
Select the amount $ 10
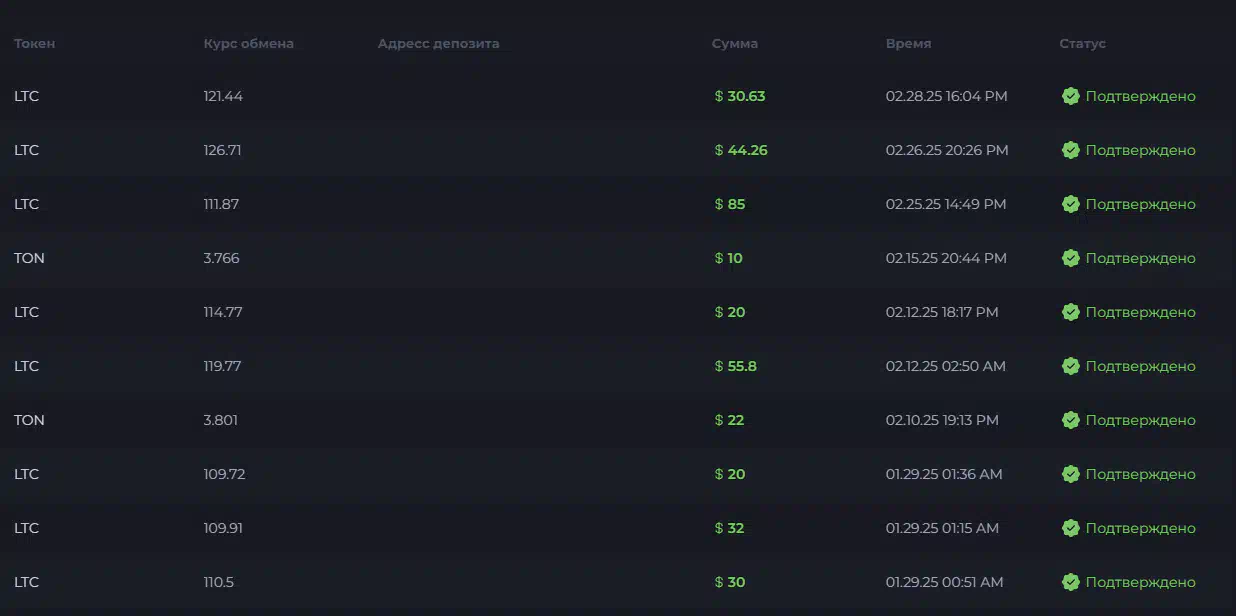(x=729, y=258)
